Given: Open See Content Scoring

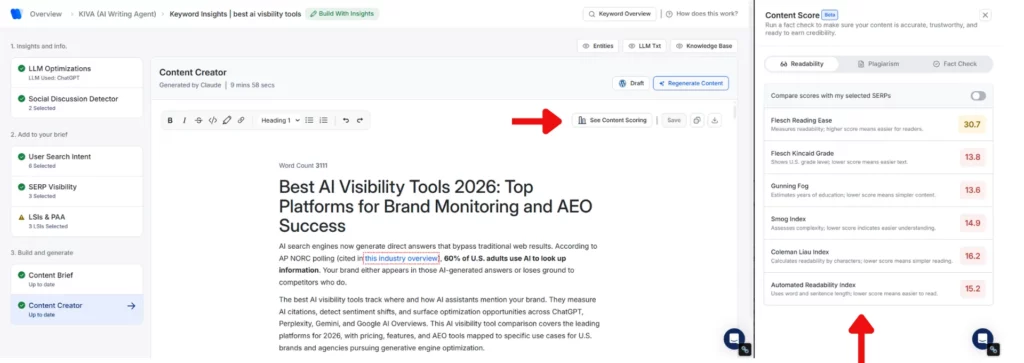Looking at the screenshot, I should coord(612,120).
